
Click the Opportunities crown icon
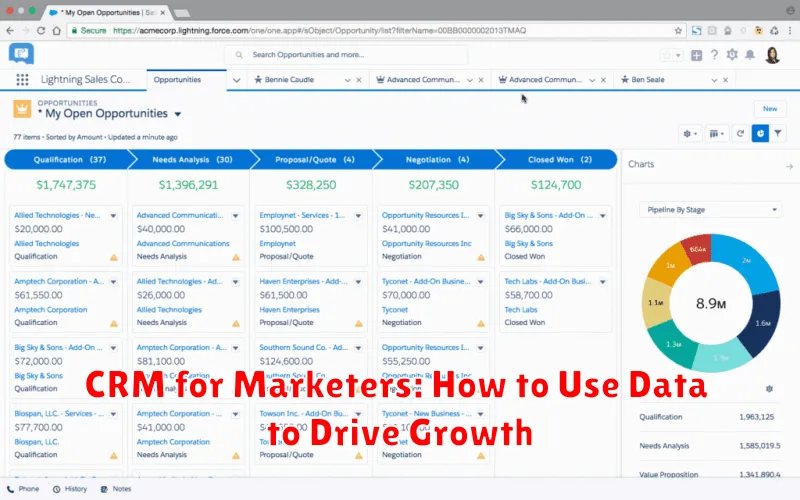(22, 109)
